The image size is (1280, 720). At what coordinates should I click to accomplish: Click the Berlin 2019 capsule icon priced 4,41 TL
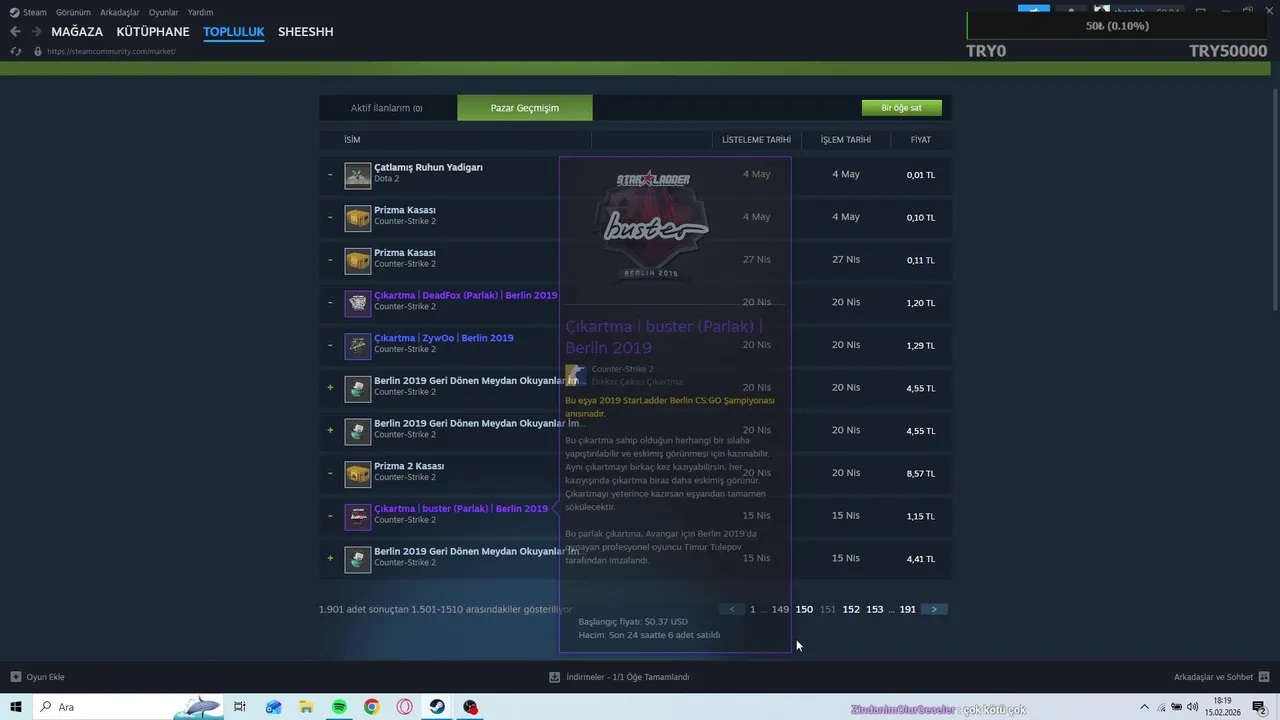(358, 559)
